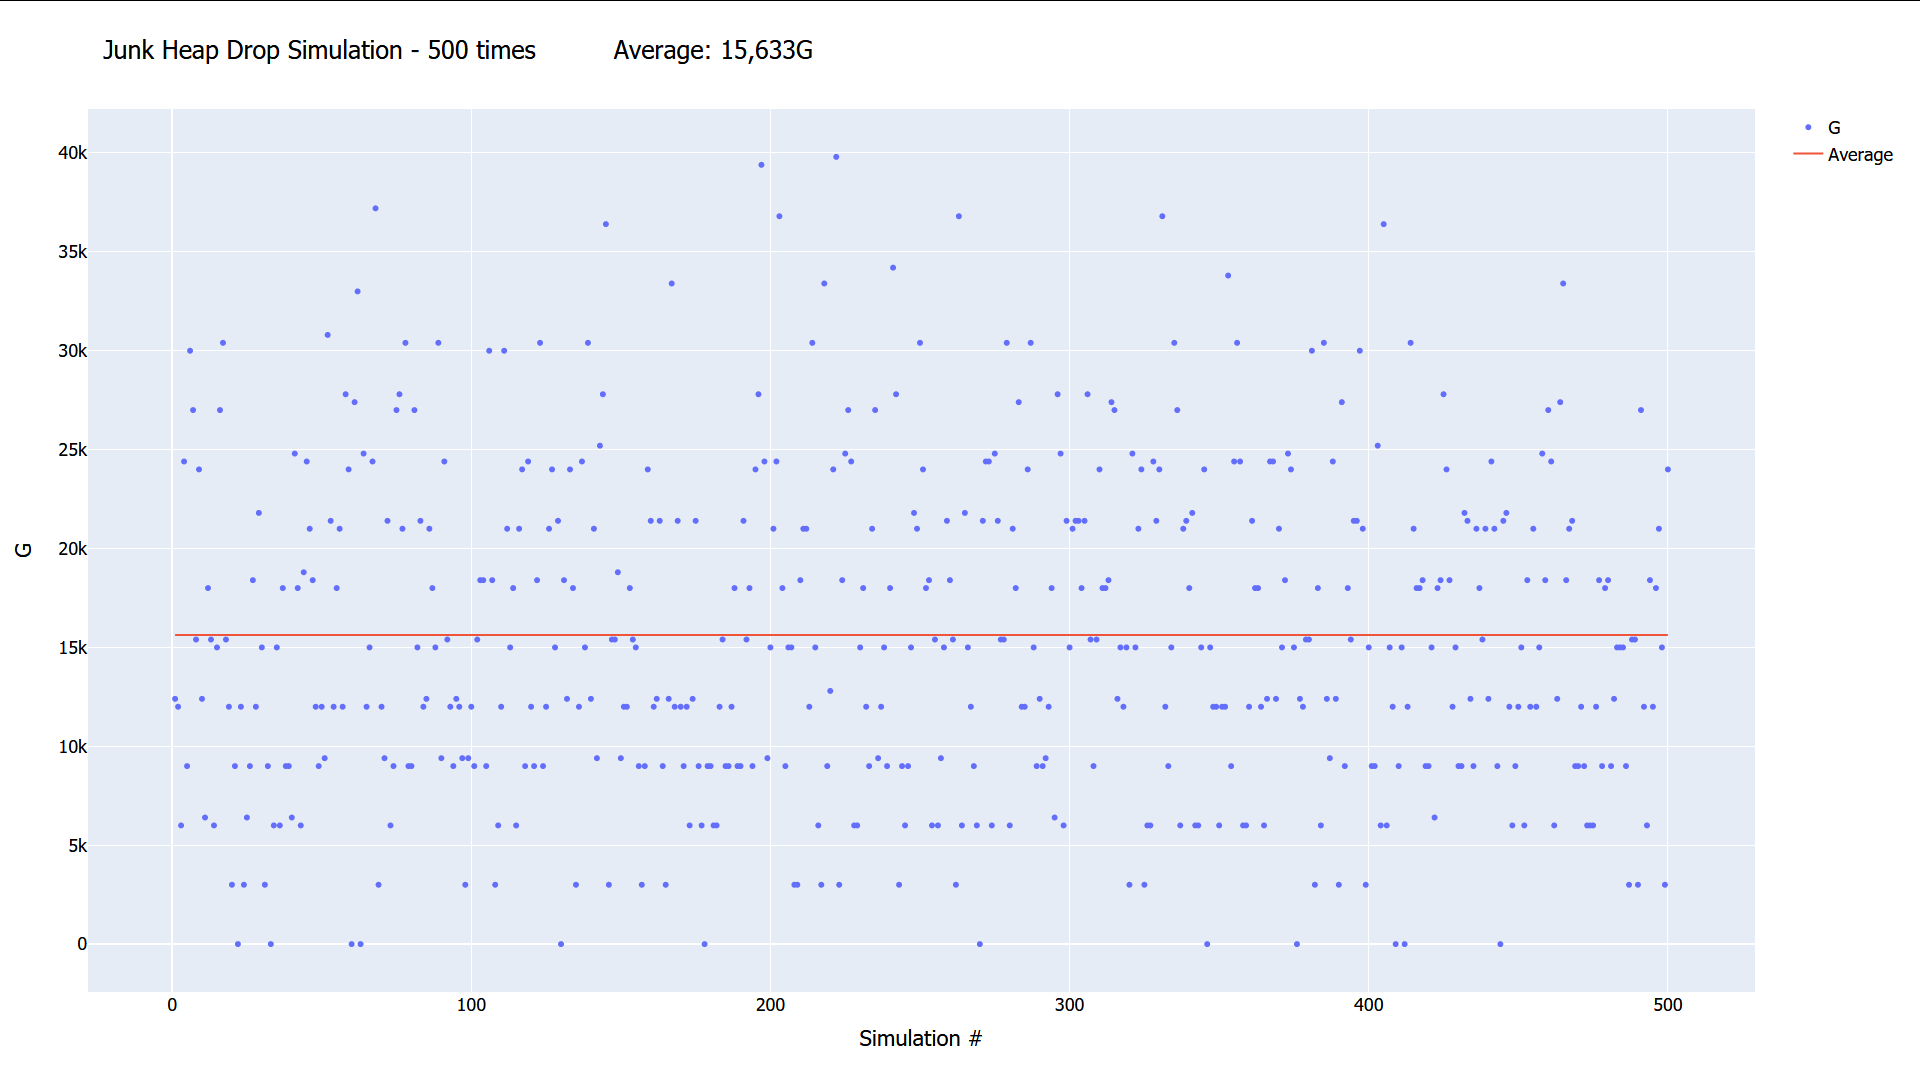Screen dimensions: 1920x1080
Task: Click the 40k y-axis tick label
Action: point(72,153)
